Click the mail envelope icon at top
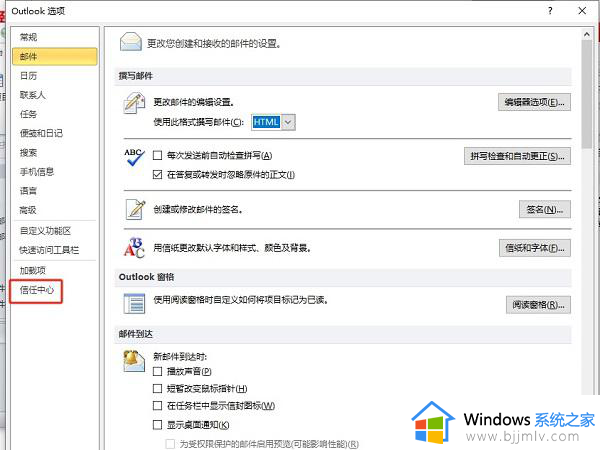The image size is (600, 450). click(x=131, y=42)
